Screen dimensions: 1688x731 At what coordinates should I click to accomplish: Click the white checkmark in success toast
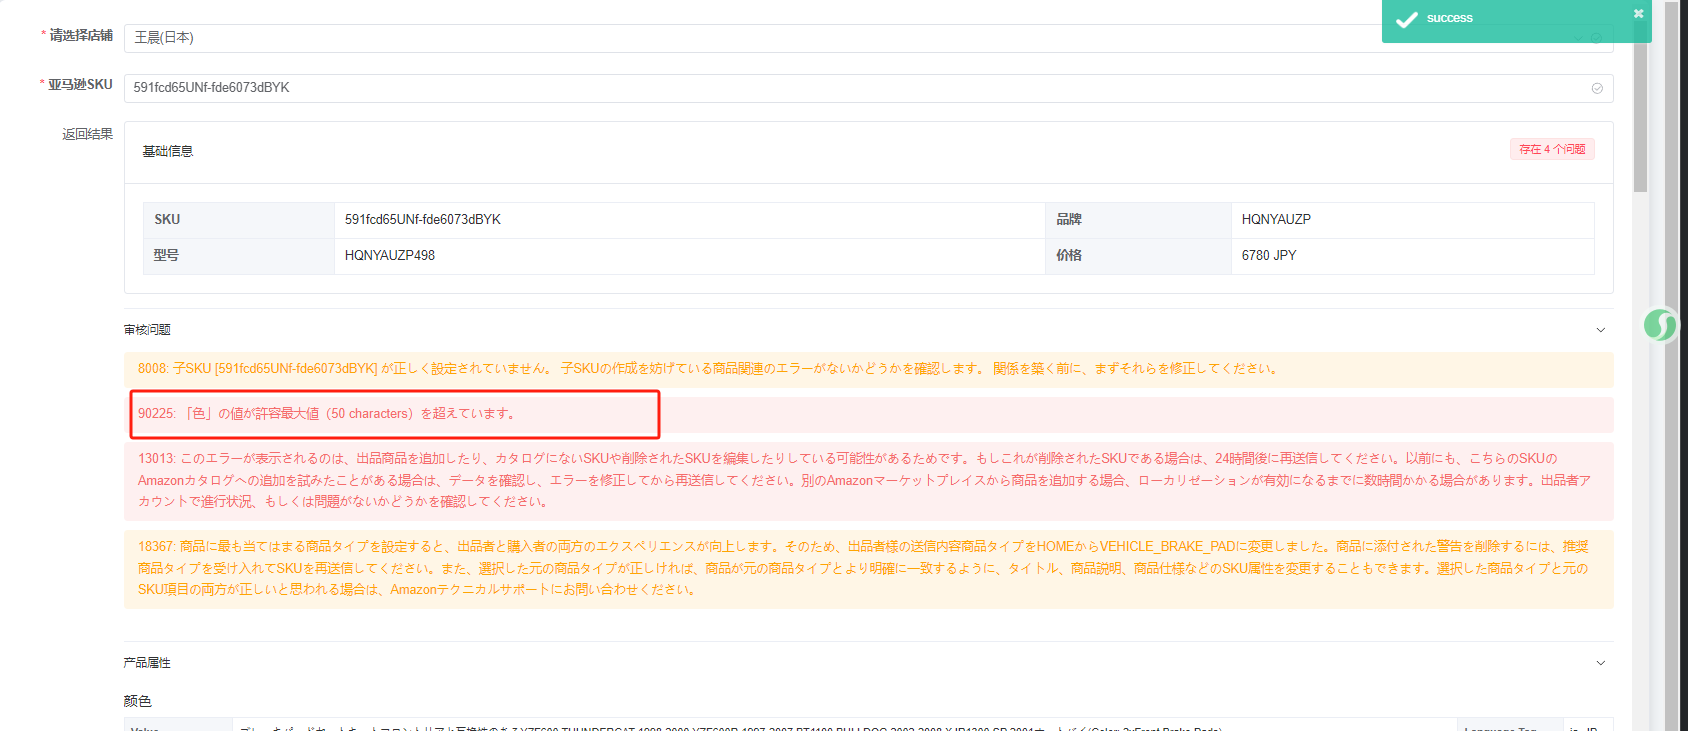pyautogui.click(x=1406, y=20)
